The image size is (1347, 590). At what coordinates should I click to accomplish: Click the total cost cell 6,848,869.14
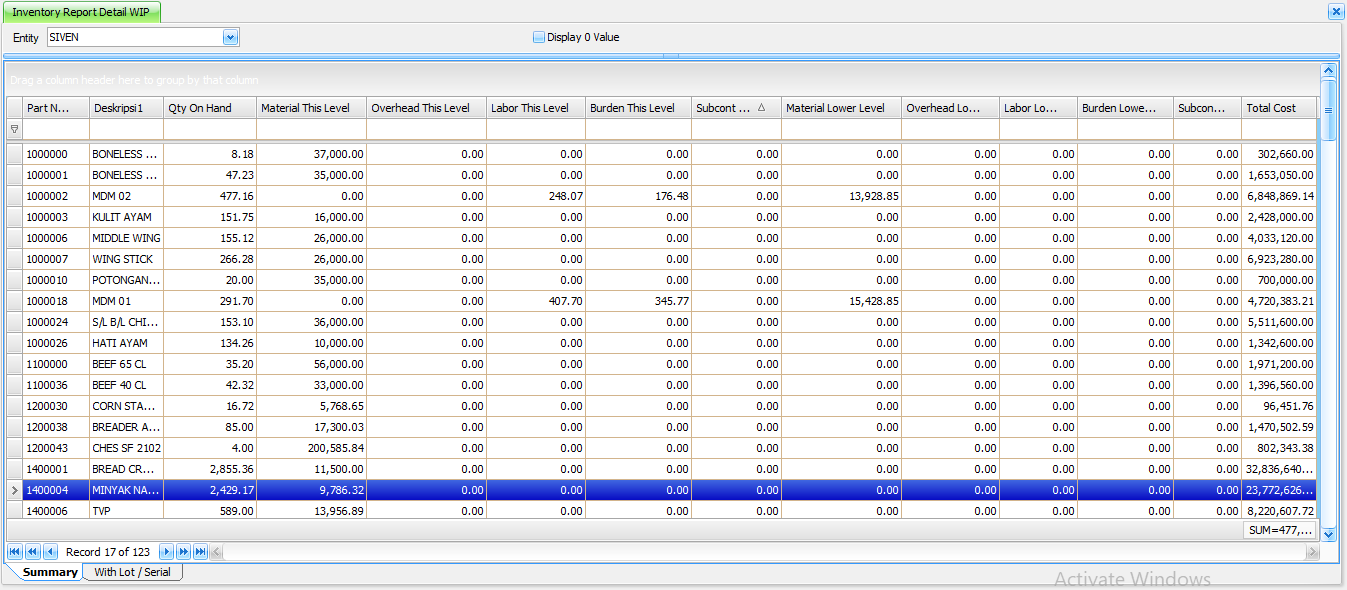pos(1279,196)
